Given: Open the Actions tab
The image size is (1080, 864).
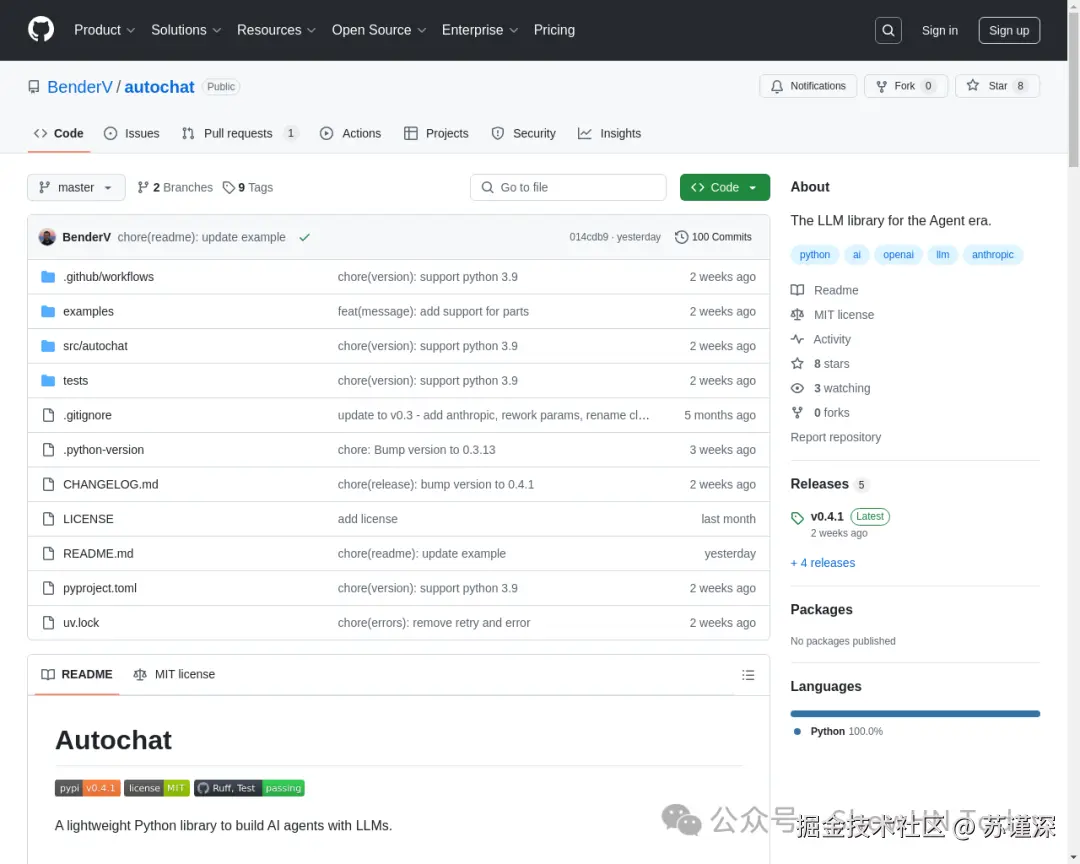Looking at the screenshot, I should click(x=351, y=134).
